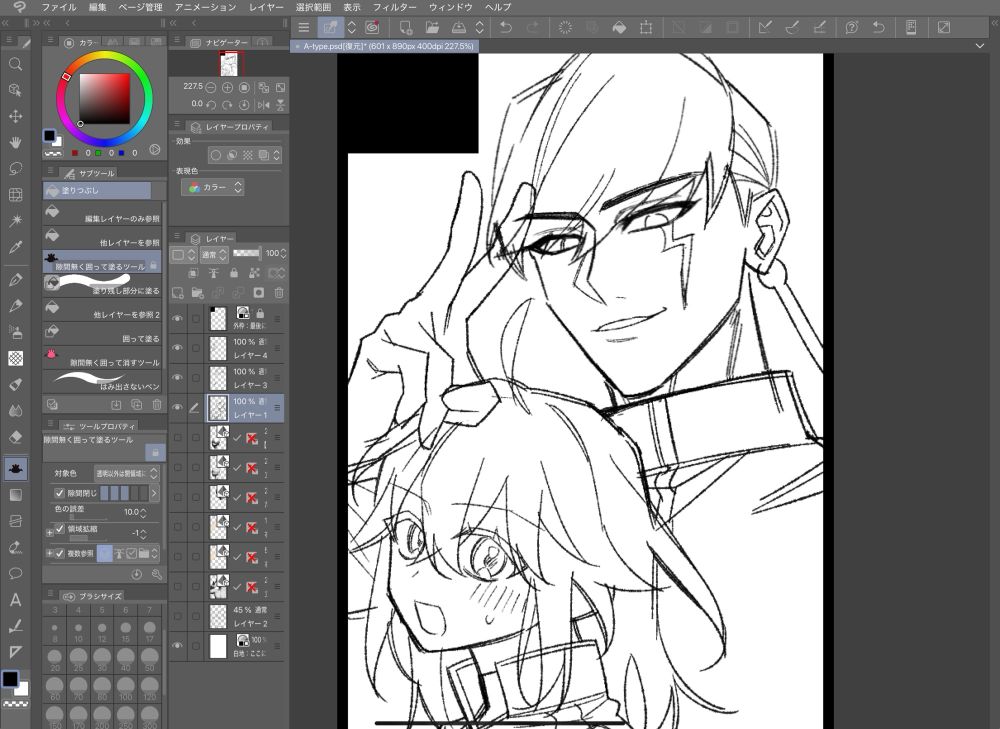The image size is (1000, 729).
Task: Select the 他レイヤーを参照 sub tool
Action: coord(102,237)
